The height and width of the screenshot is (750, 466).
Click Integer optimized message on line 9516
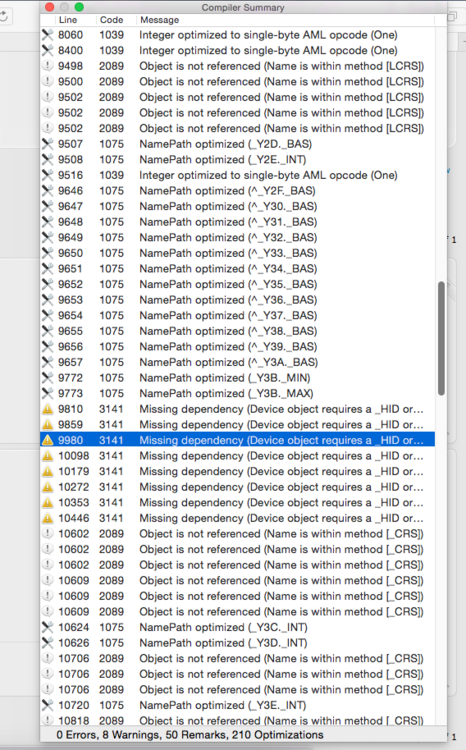(268, 175)
